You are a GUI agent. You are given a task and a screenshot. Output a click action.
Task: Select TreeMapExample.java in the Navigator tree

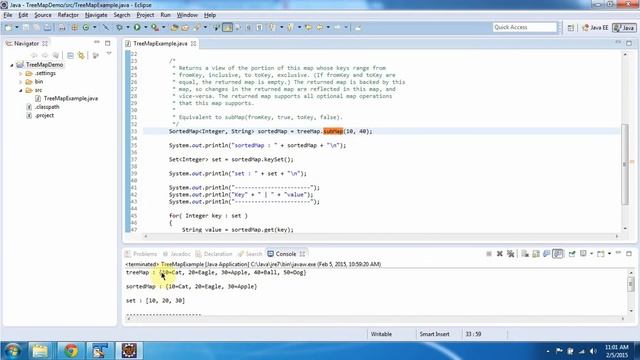click(71, 98)
